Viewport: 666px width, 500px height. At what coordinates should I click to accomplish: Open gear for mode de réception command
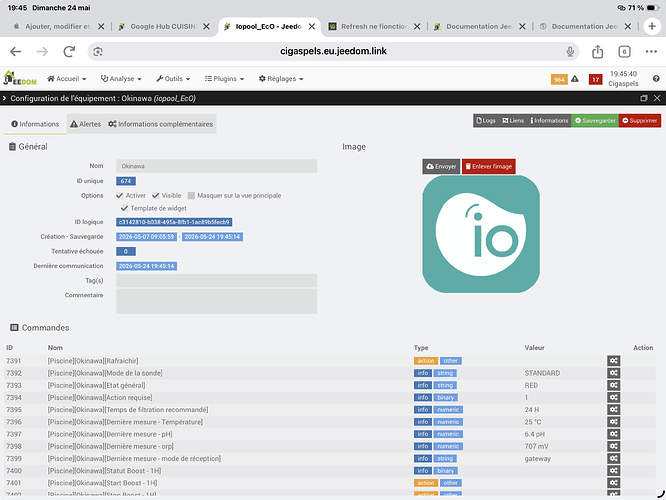[613, 458]
